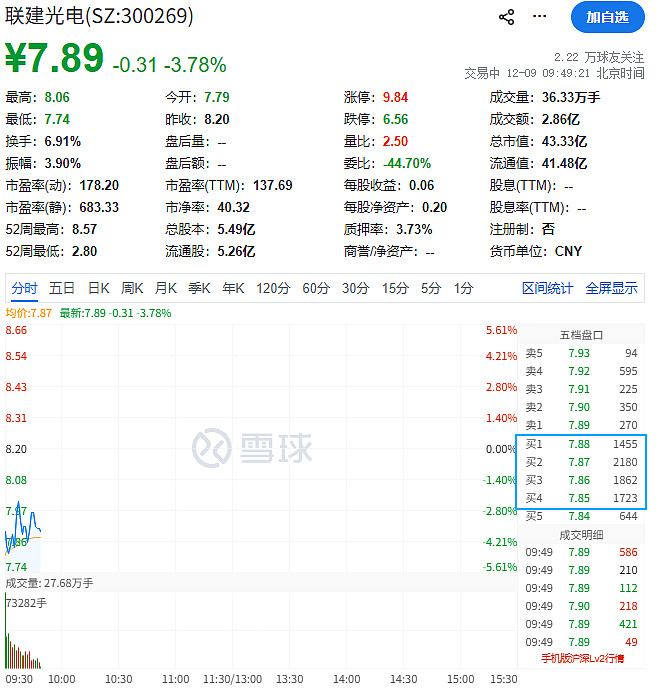Click the trade detail row with volume 112

coord(581,588)
